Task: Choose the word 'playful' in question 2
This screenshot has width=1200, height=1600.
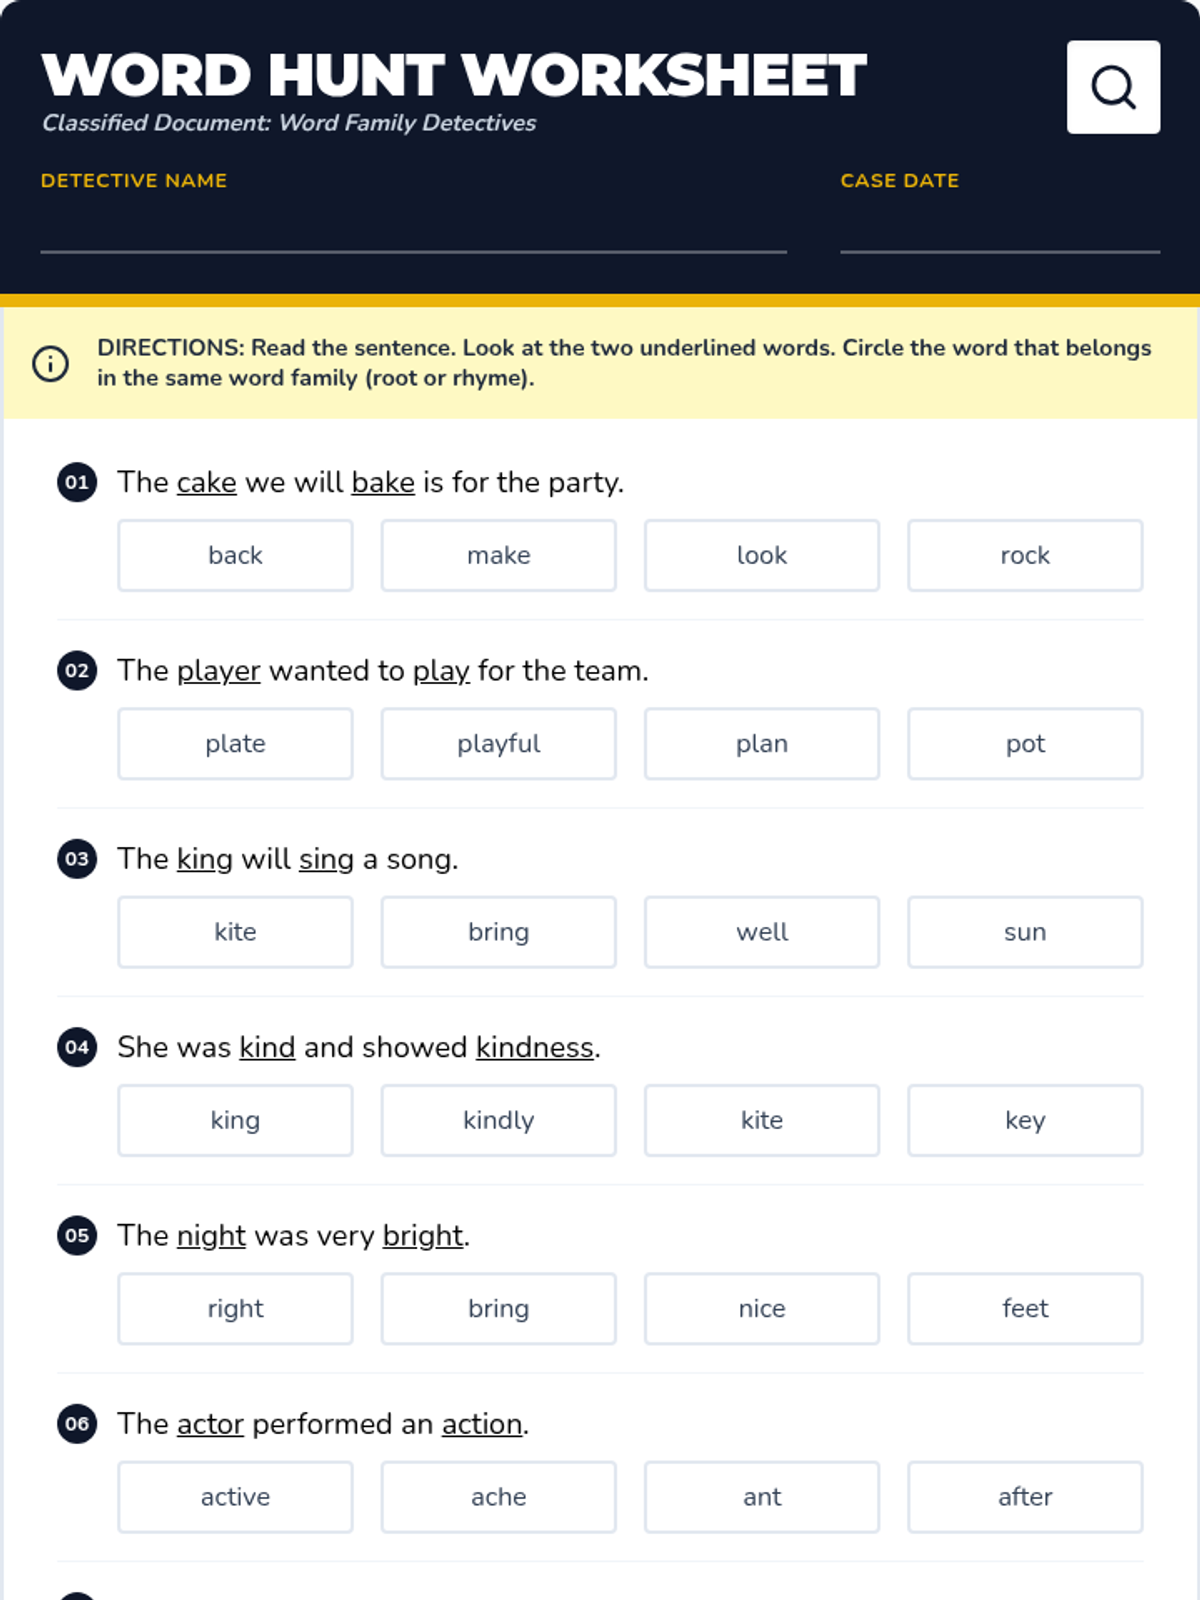Action: click(498, 743)
